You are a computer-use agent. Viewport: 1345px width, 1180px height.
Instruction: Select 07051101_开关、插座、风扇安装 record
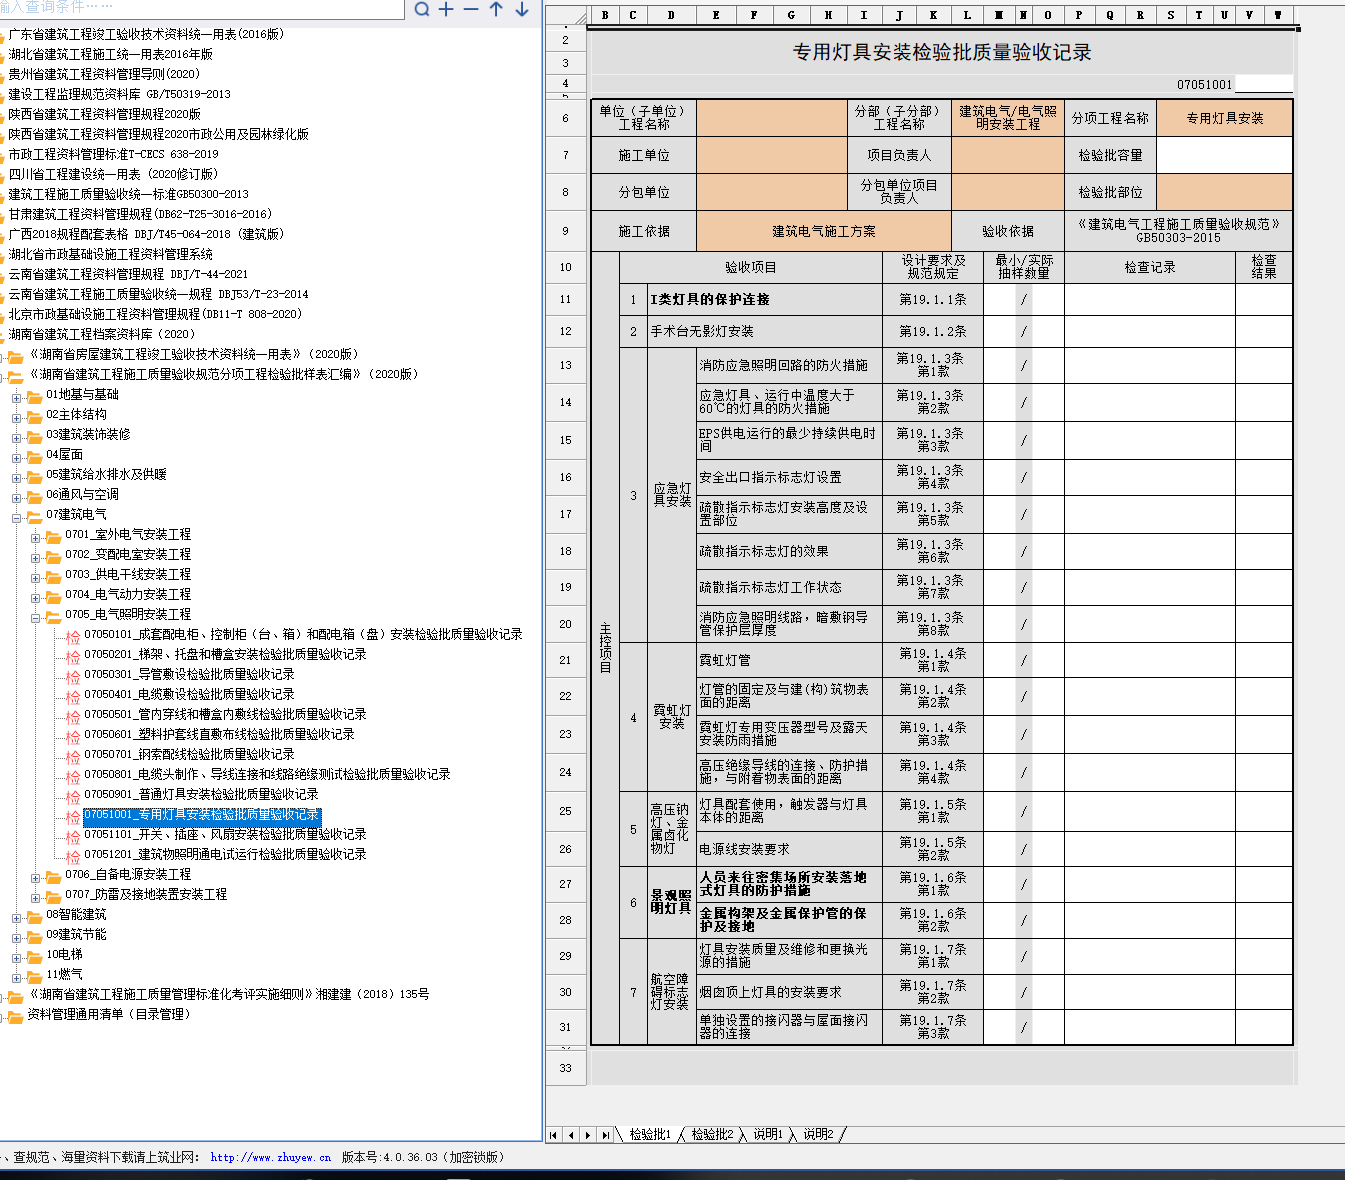tap(225, 834)
